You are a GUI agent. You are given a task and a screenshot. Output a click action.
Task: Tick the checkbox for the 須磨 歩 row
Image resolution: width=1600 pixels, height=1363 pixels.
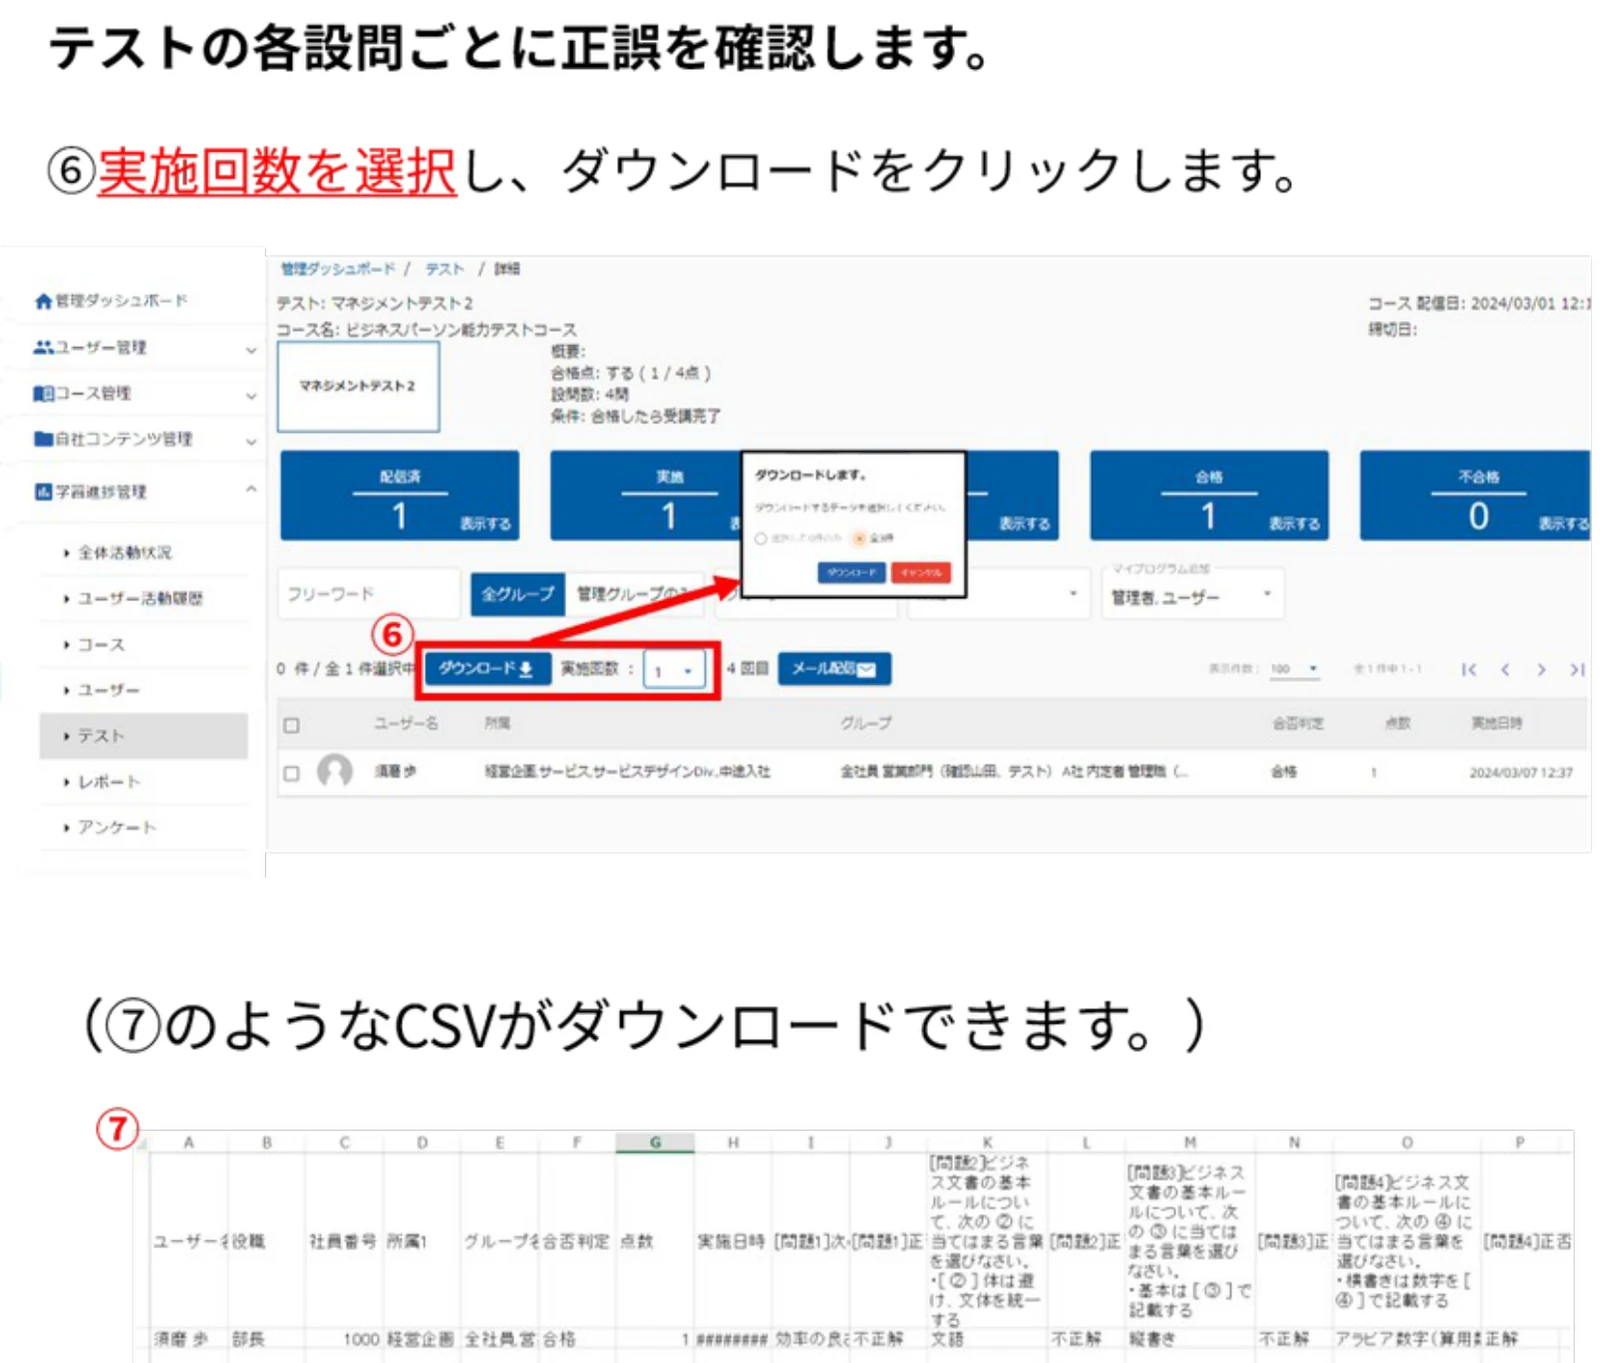(x=292, y=772)
